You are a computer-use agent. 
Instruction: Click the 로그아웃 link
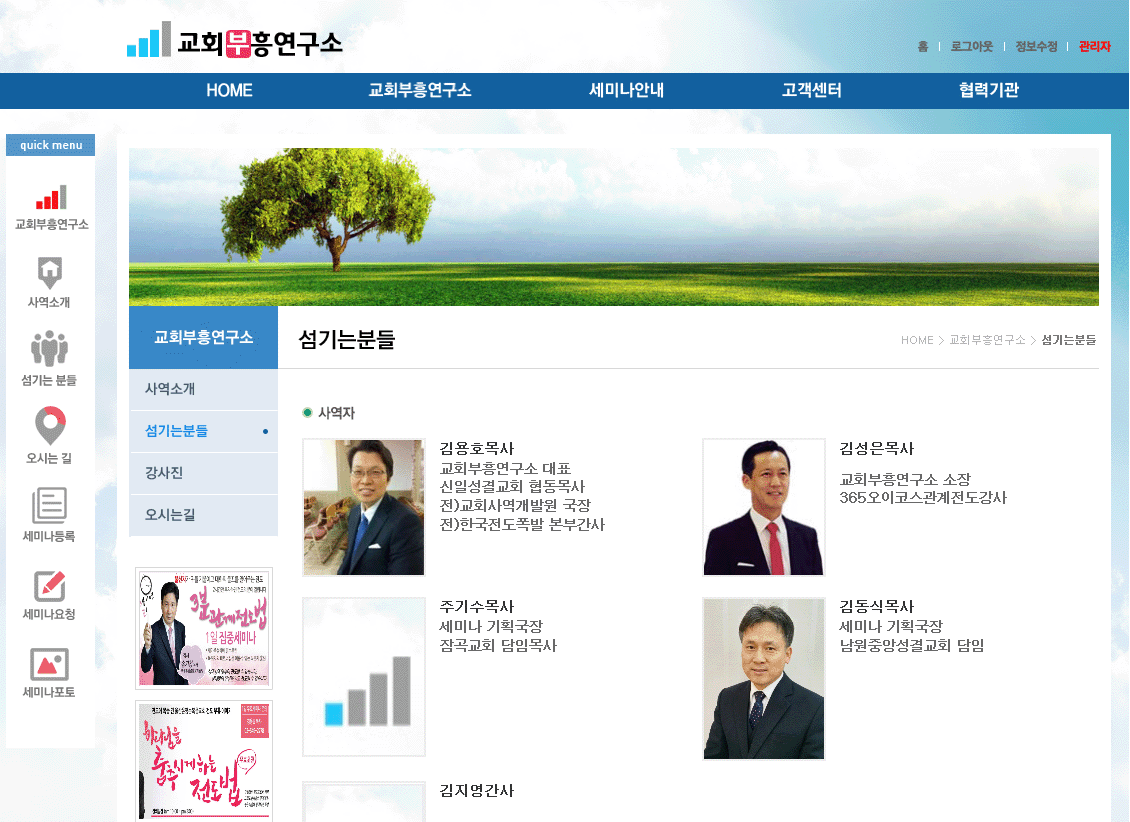tap(971, 47)
